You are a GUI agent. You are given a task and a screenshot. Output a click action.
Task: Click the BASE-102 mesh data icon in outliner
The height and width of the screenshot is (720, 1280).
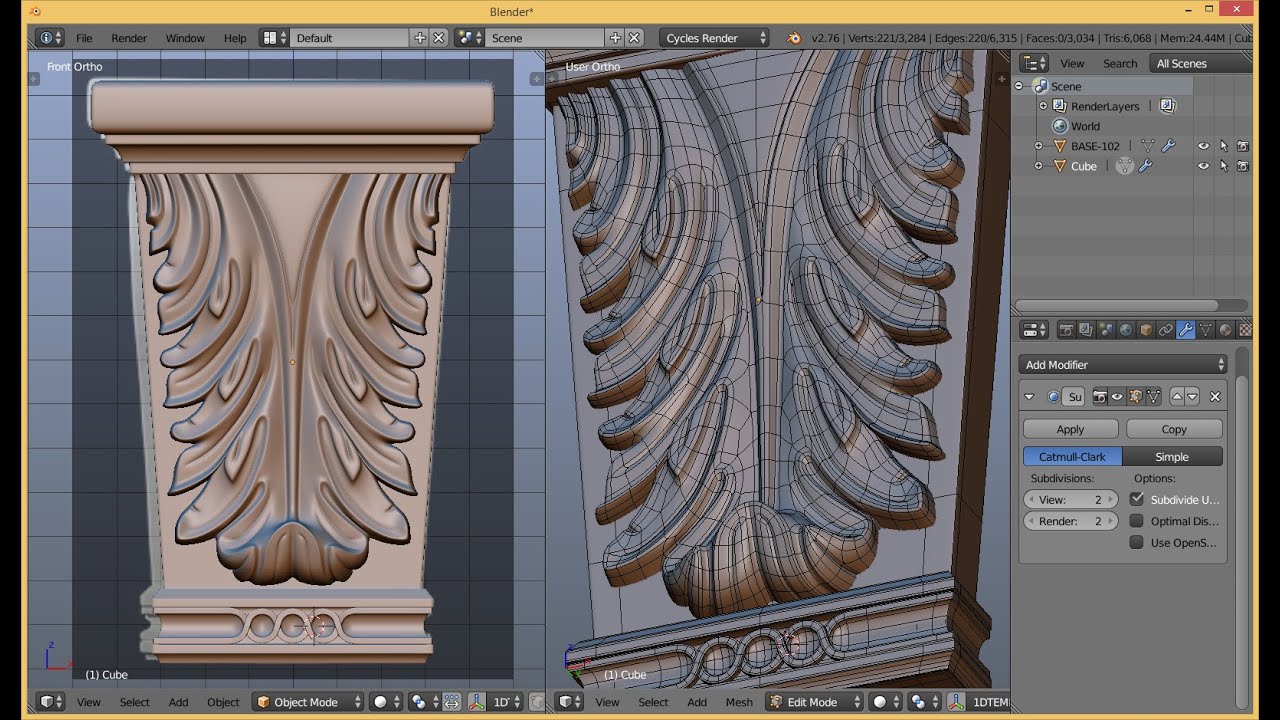pyautogui.click(x=1147, y=146)
